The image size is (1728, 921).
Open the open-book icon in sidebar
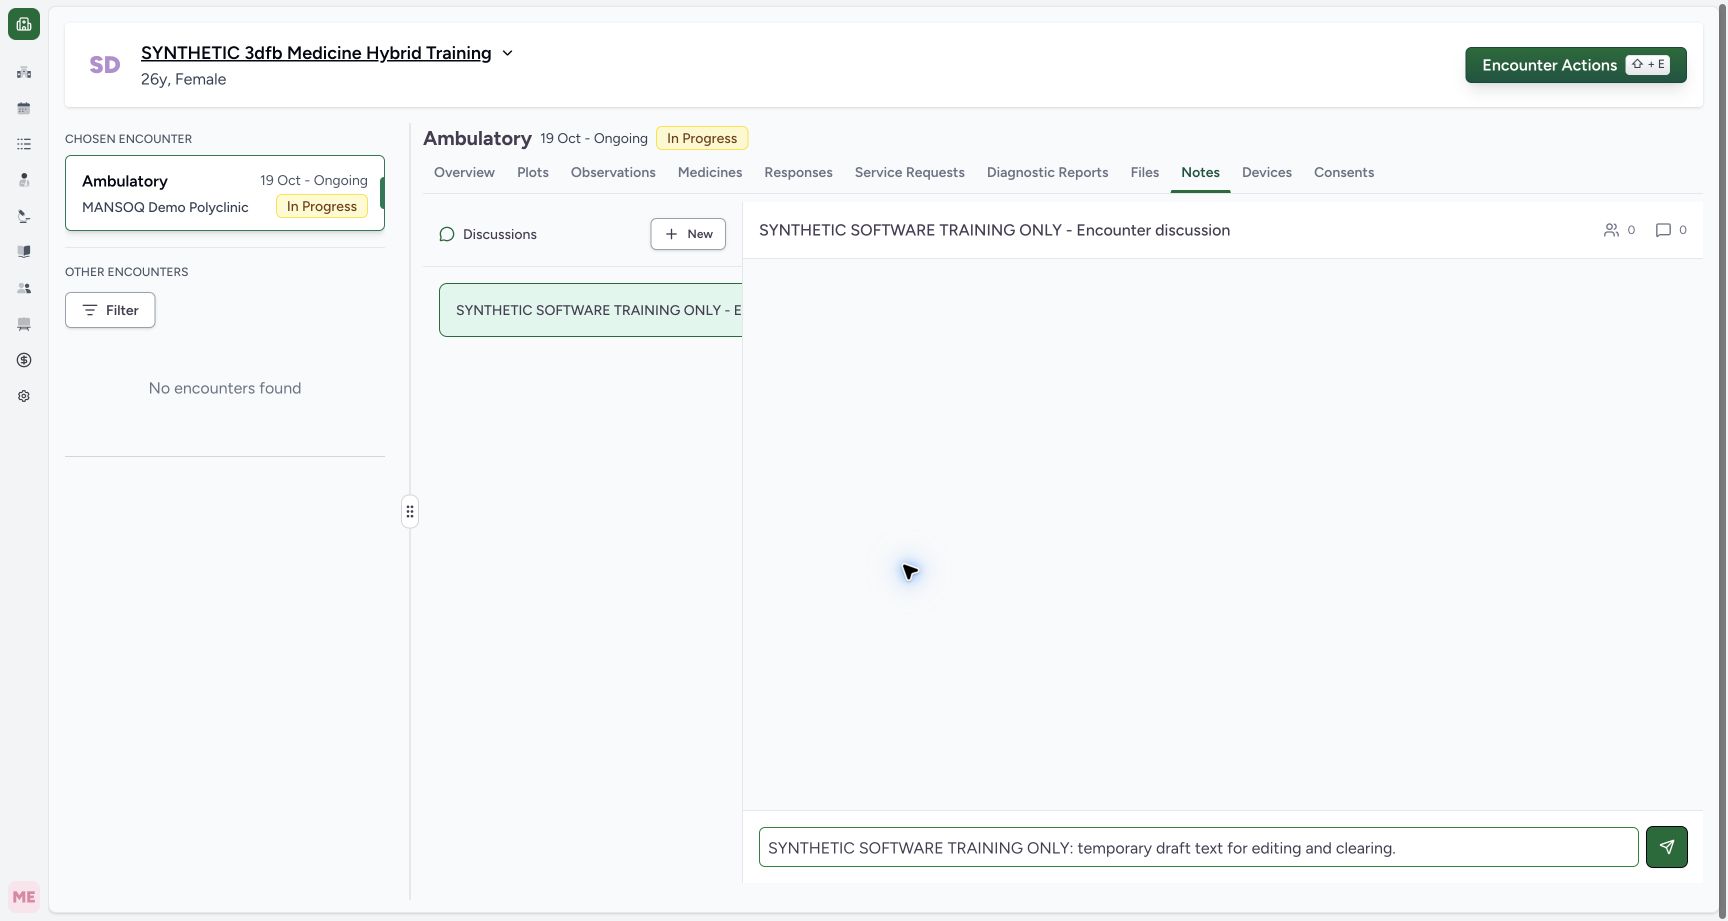pyautogui.click(x=24, y=252)
